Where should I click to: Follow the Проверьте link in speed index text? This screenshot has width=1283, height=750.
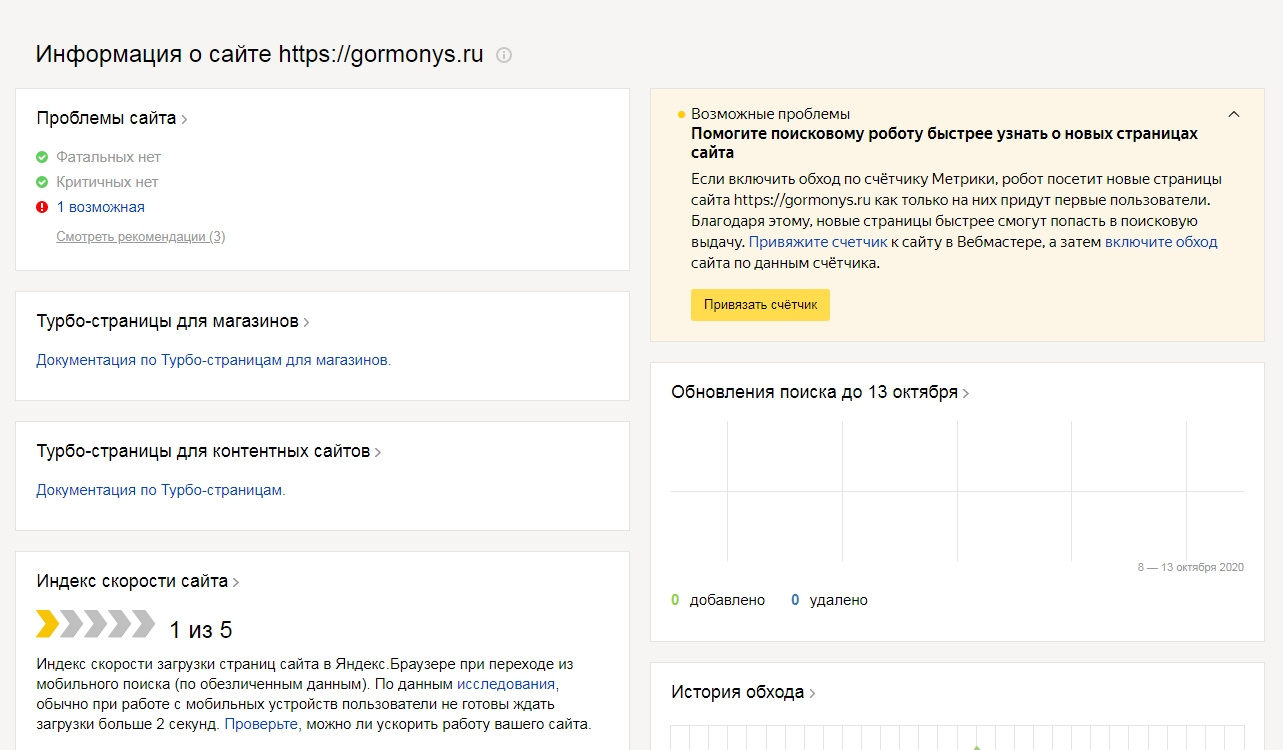pos(261,724)
